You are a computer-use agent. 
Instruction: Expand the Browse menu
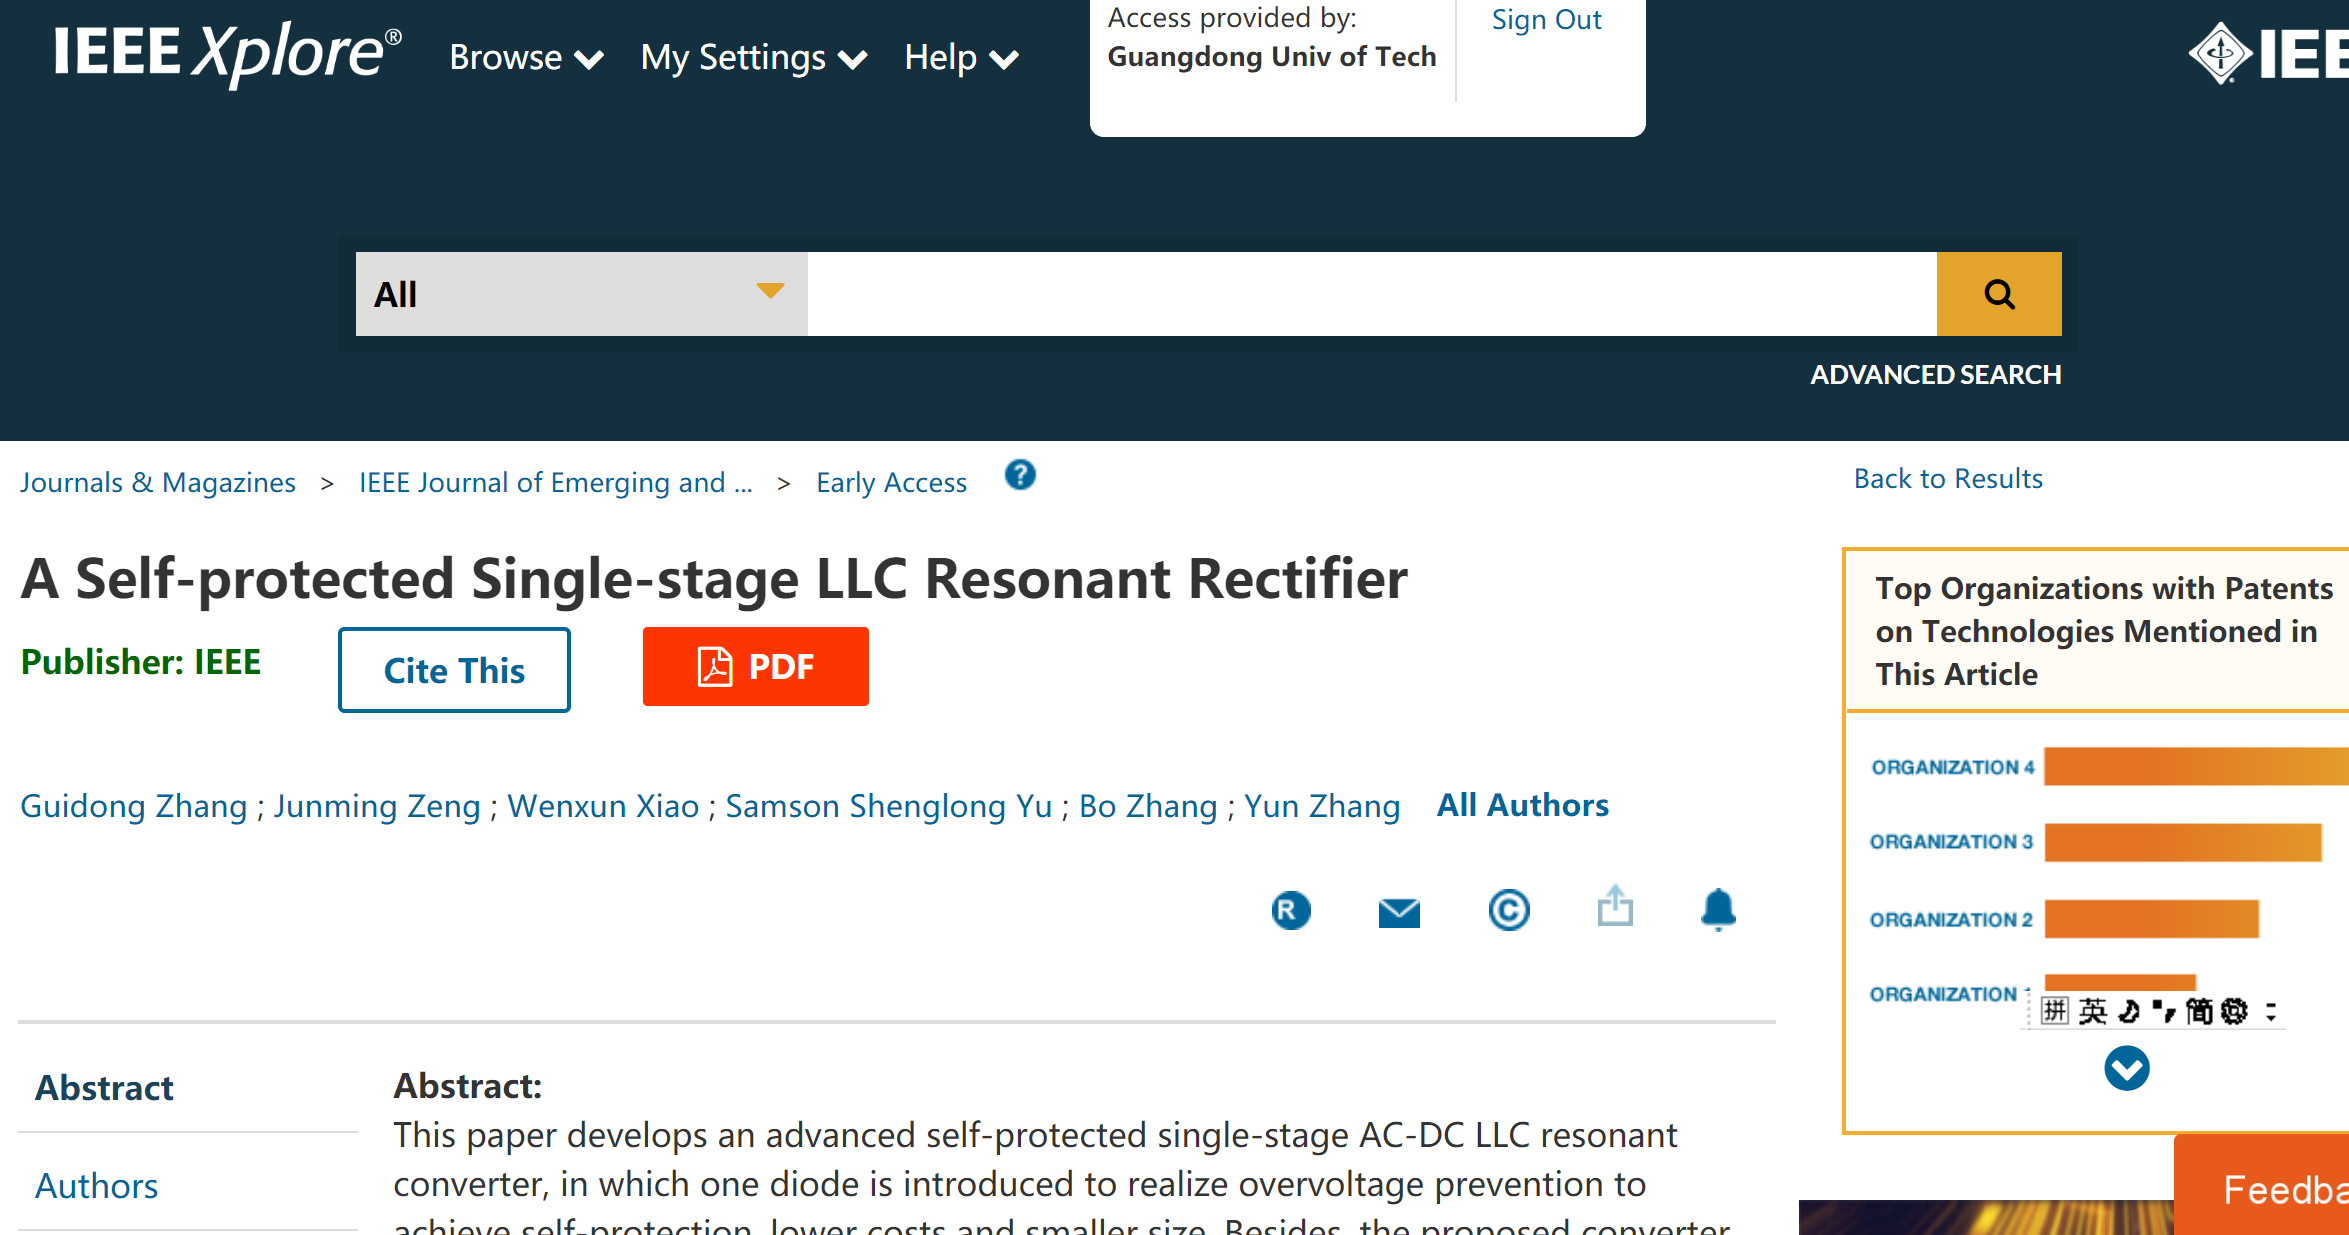[x=525, y=58]
